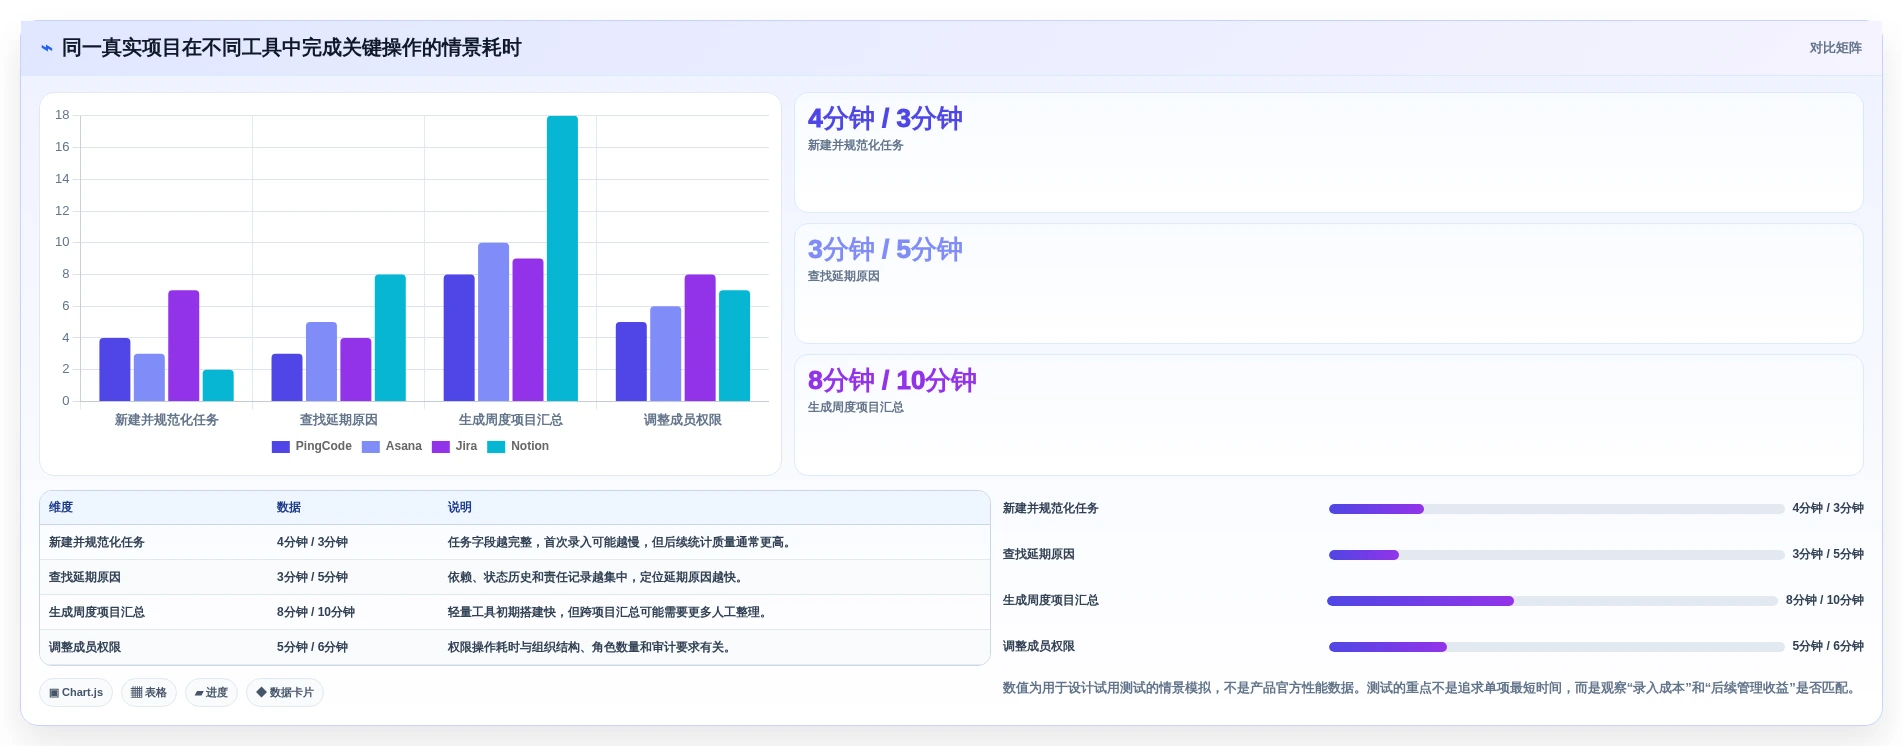
Task: Click the 4分钟 / 3分钟 data card
Action: tap(1328, 152)
